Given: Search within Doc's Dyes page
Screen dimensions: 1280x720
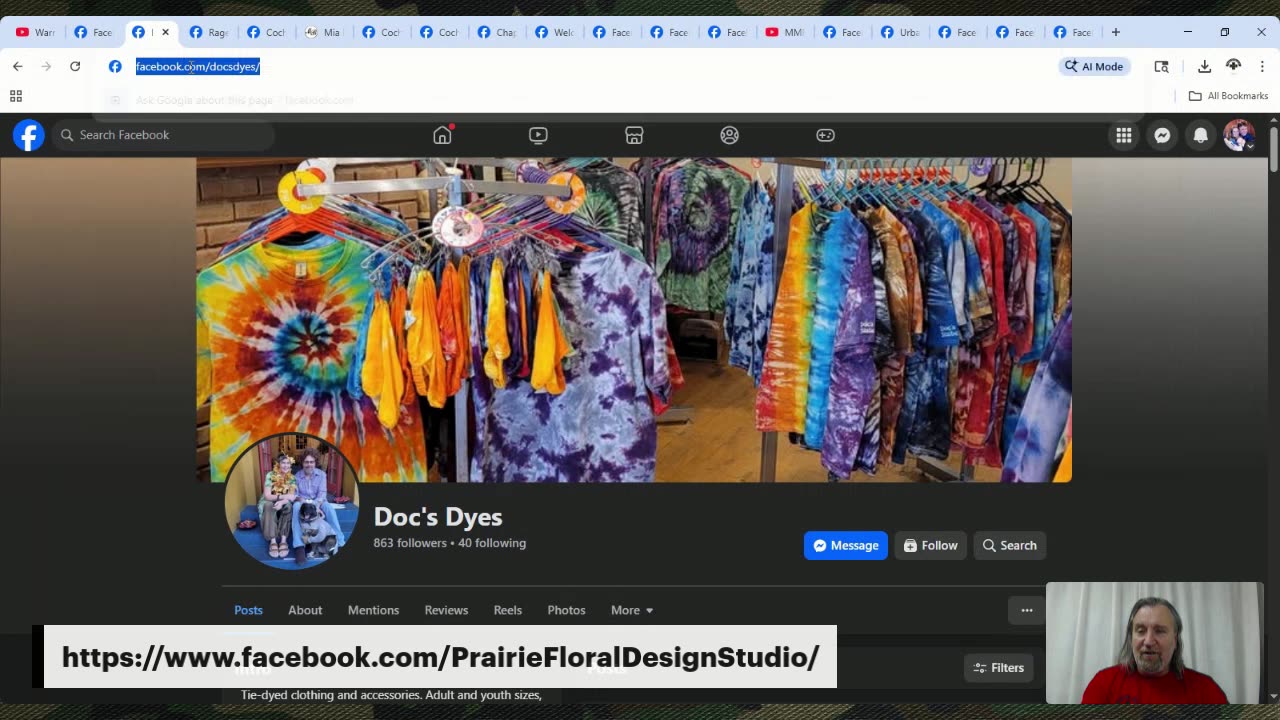Looking at the screenshot, I should click(x=1010, y=545).
